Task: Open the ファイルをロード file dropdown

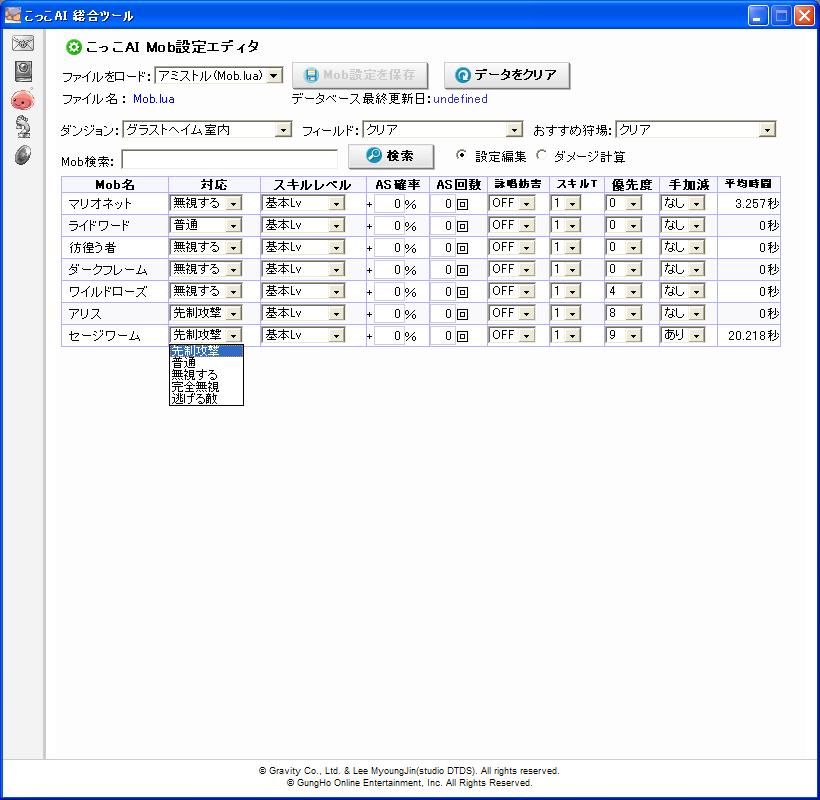Action: pyautogui.click(x=219, y=76)
